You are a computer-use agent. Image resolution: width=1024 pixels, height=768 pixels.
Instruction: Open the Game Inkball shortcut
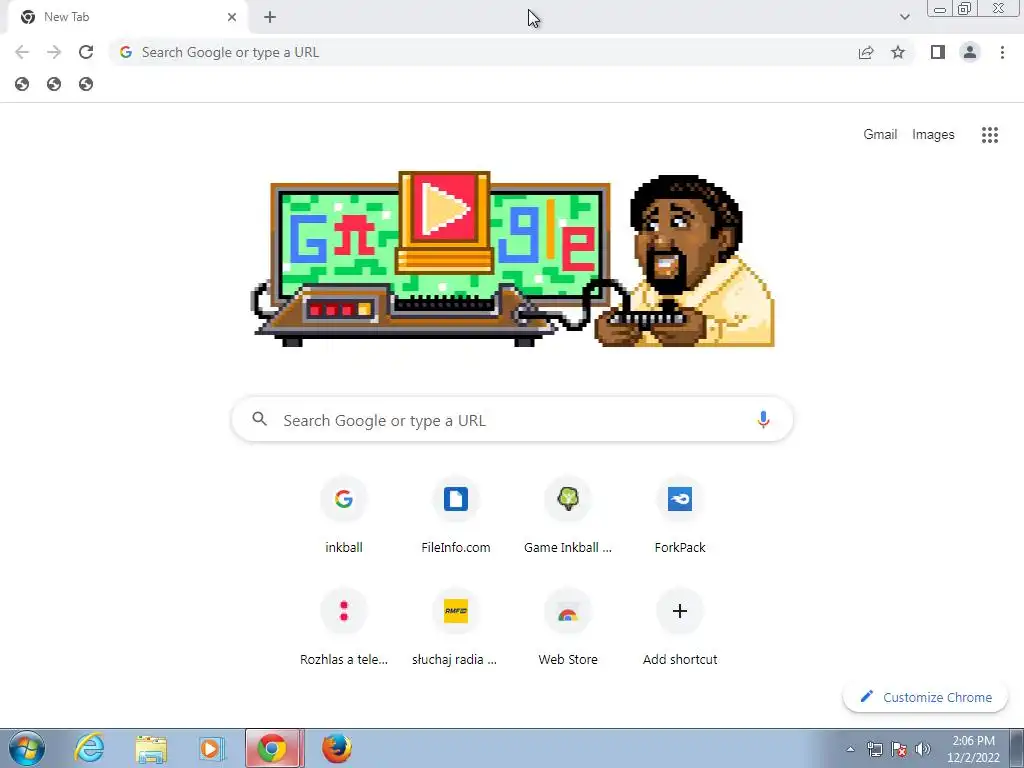568,518
